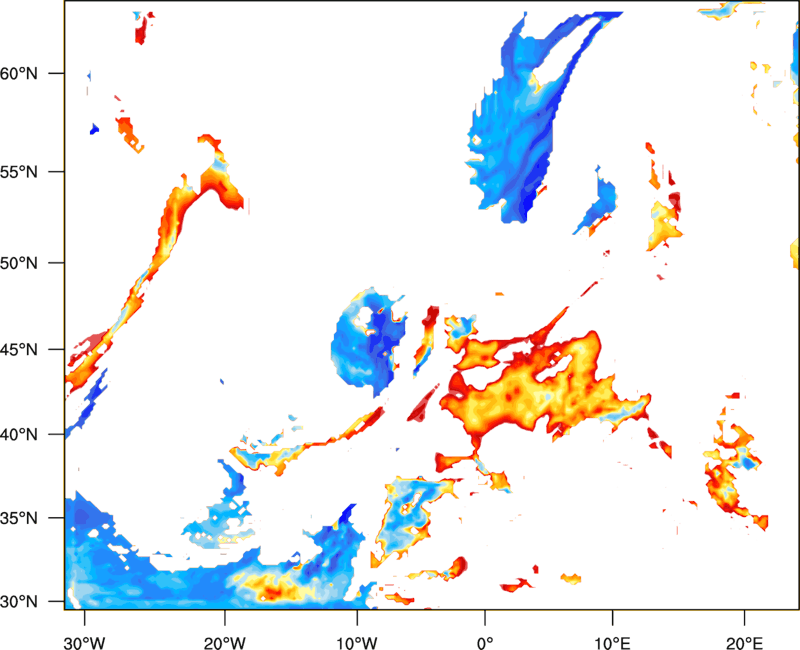The height and width of the screenshot is (650, 800).
Task: Click the 60°N latitude label
Action: point(19,74)
